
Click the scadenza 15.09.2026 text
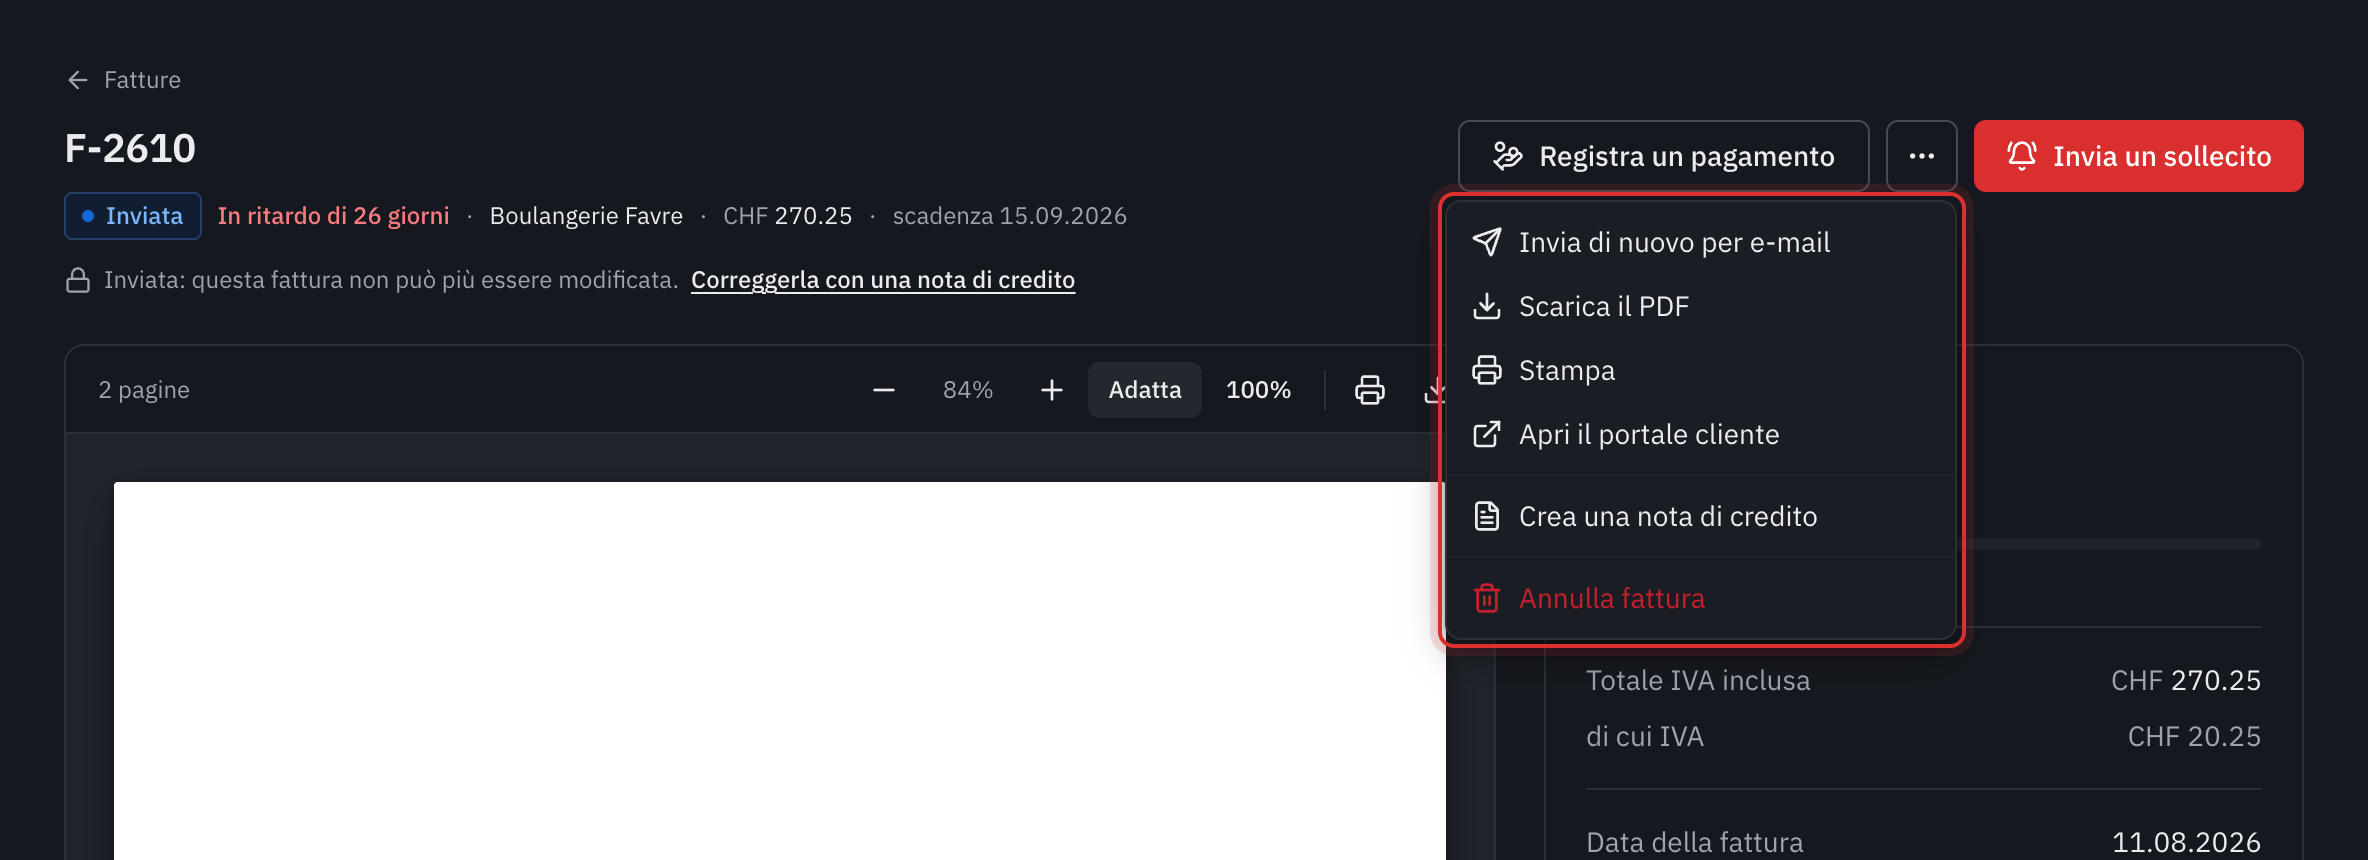point(1010,216)
